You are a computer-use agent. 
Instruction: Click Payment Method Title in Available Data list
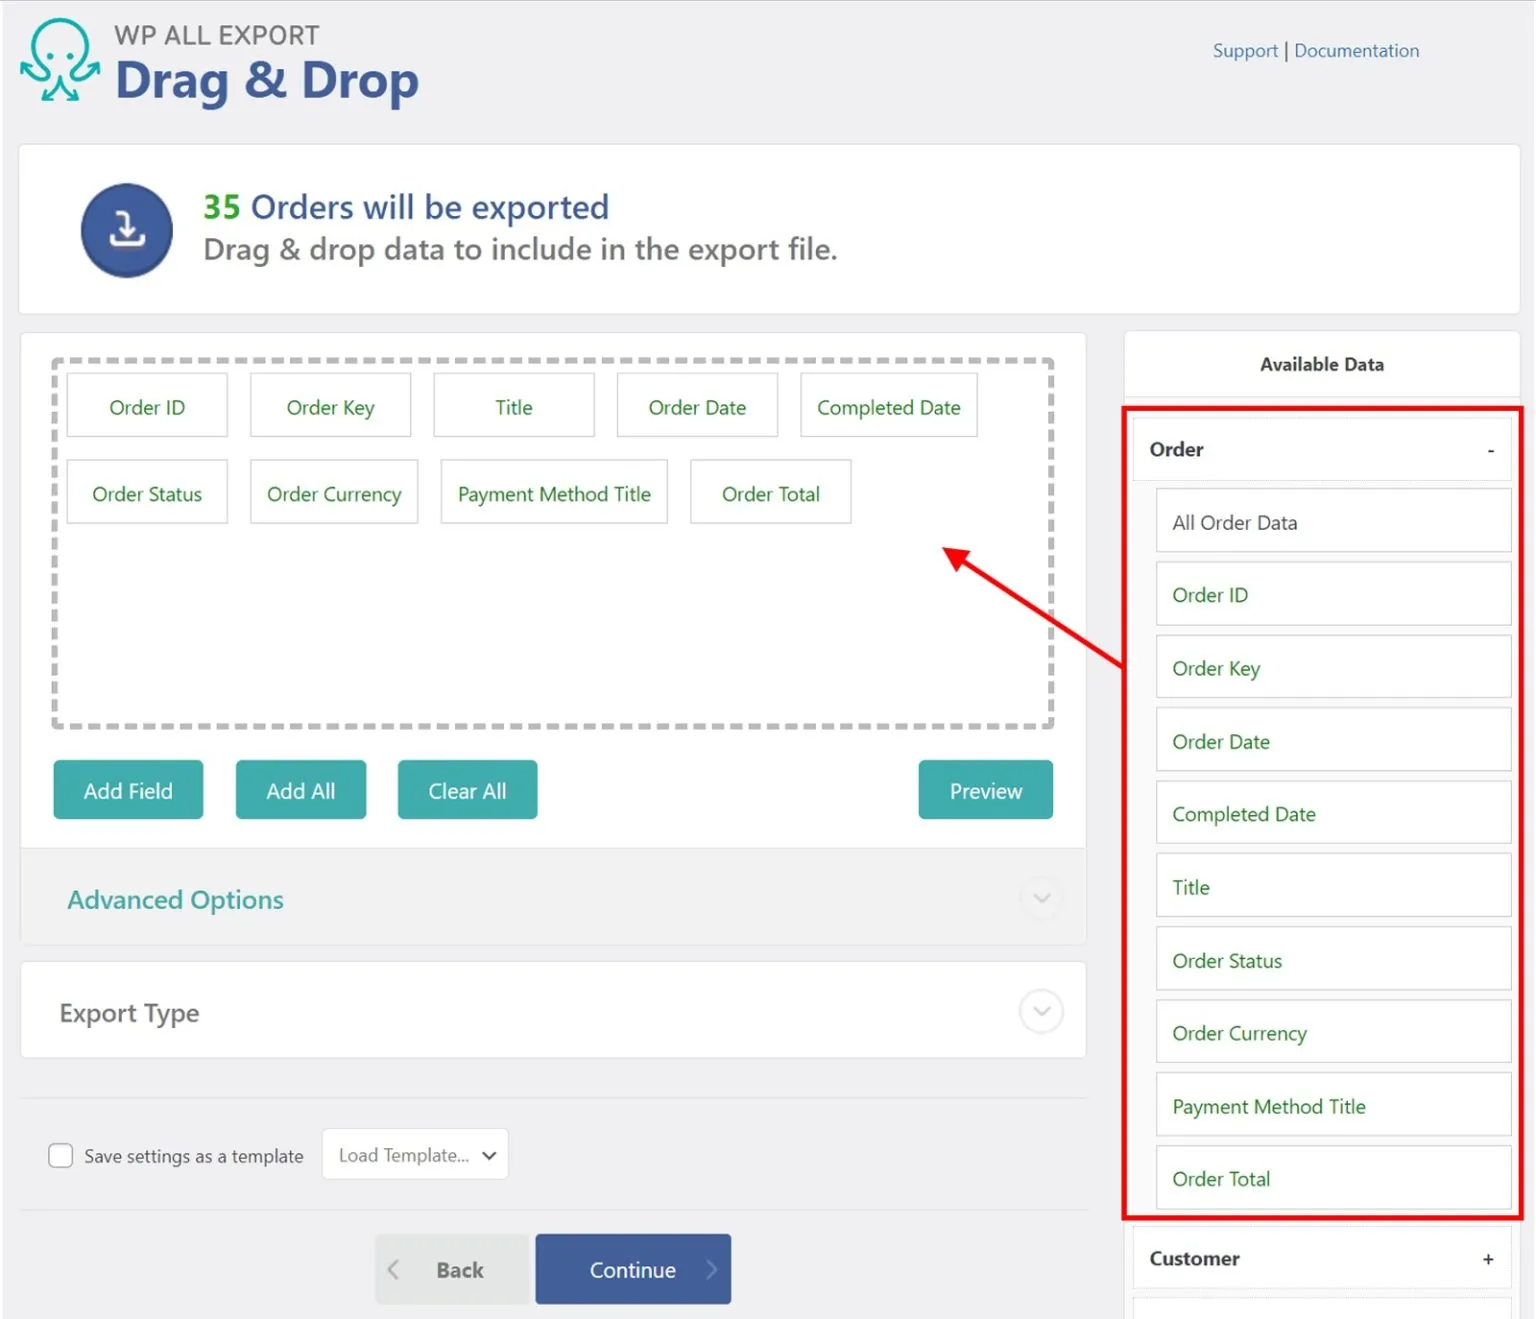tap(1334, 1106)
